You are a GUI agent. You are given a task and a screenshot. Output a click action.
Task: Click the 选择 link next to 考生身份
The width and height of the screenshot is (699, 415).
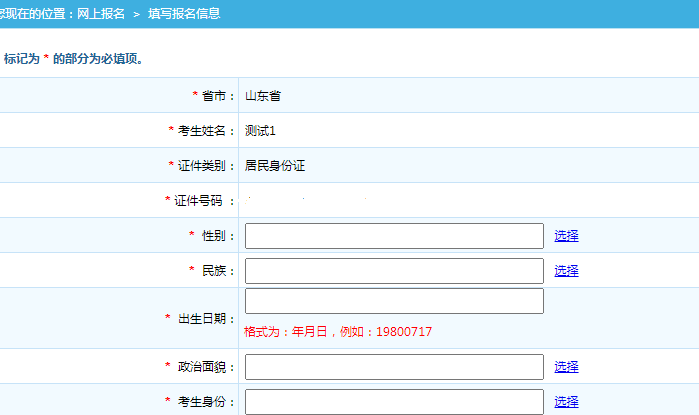566,402
